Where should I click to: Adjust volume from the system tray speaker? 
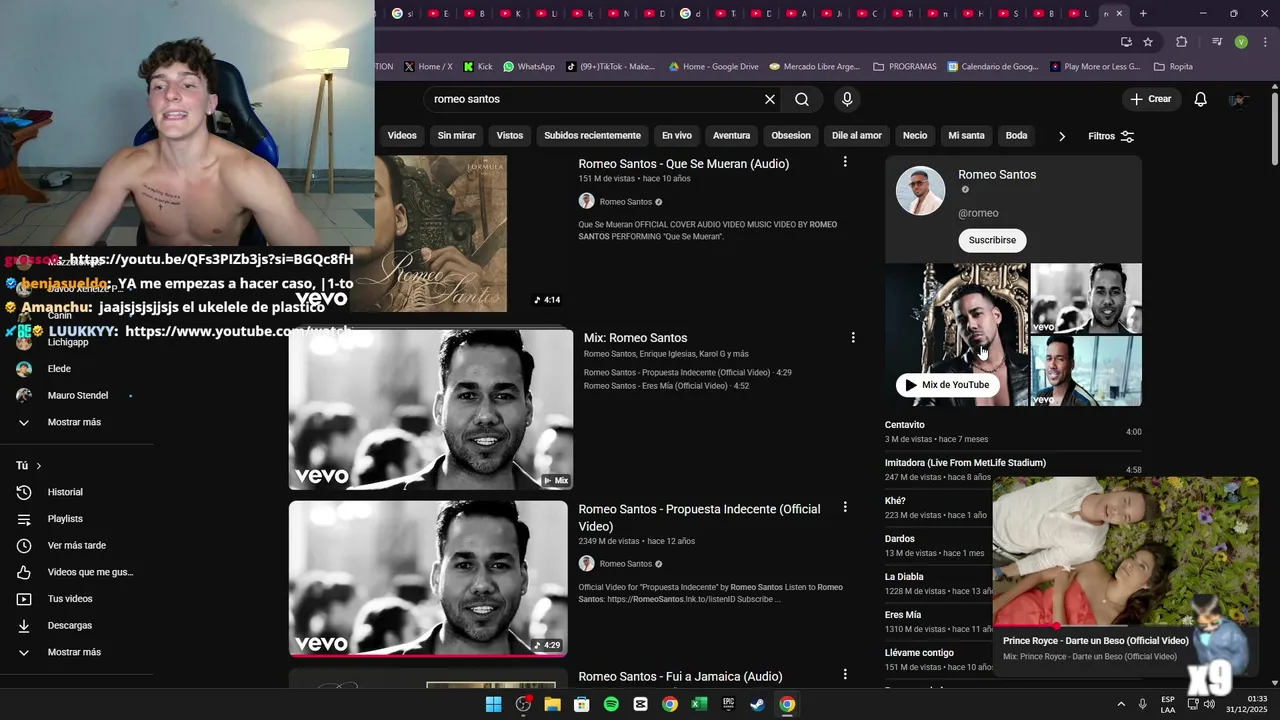(x=1209, y=704)
